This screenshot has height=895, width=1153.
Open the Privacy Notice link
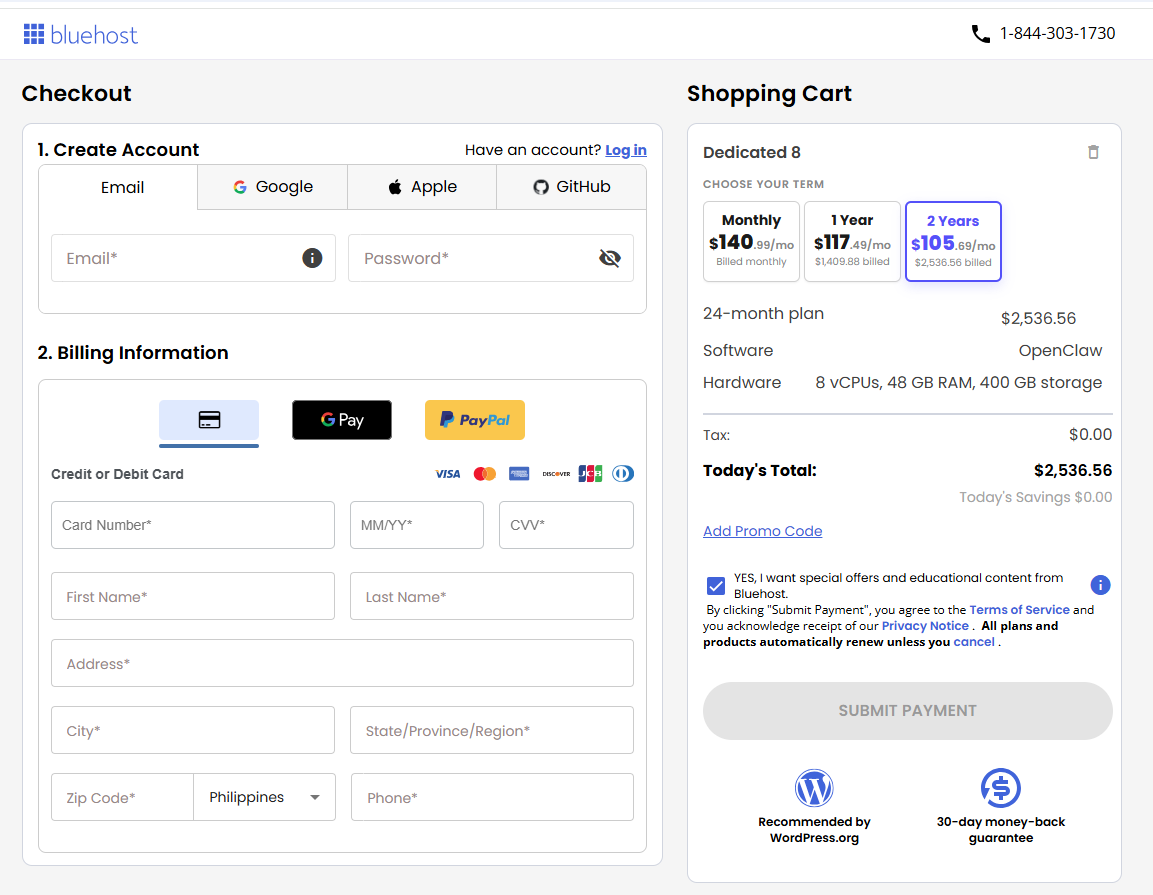pos(925,626)
